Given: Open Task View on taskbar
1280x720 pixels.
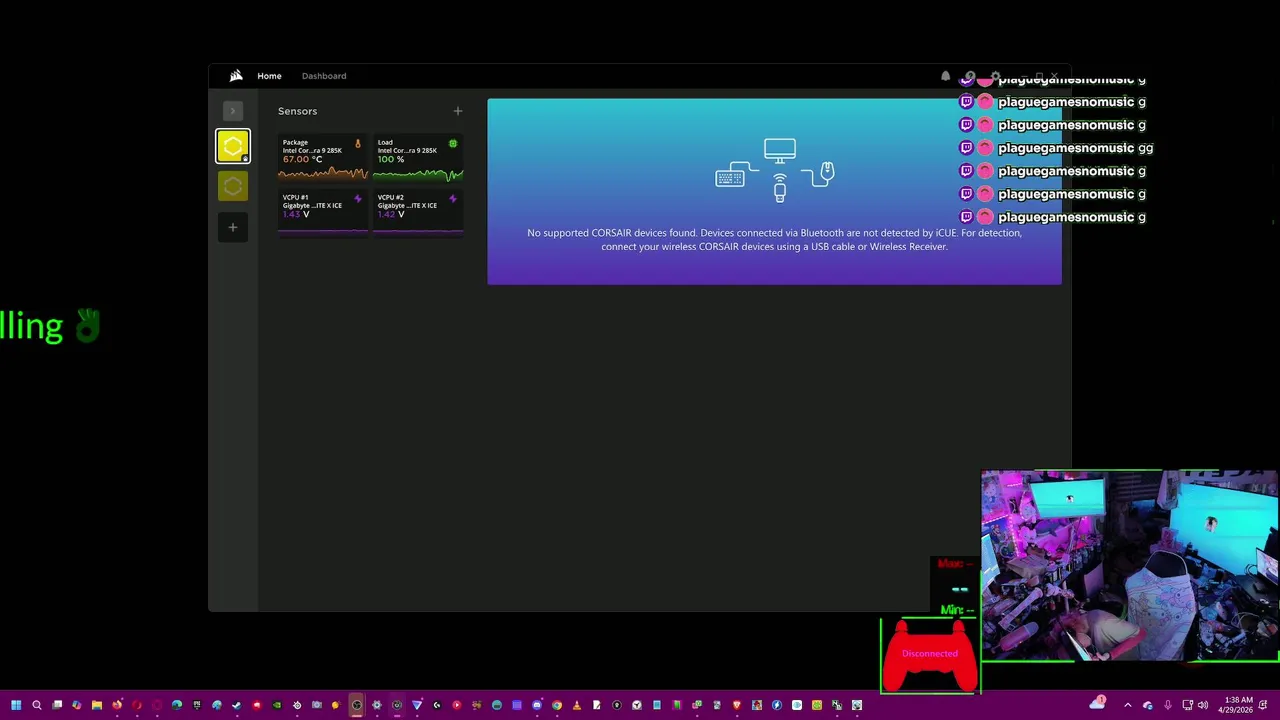Looking at the screenshot, I should pos(57,705).
